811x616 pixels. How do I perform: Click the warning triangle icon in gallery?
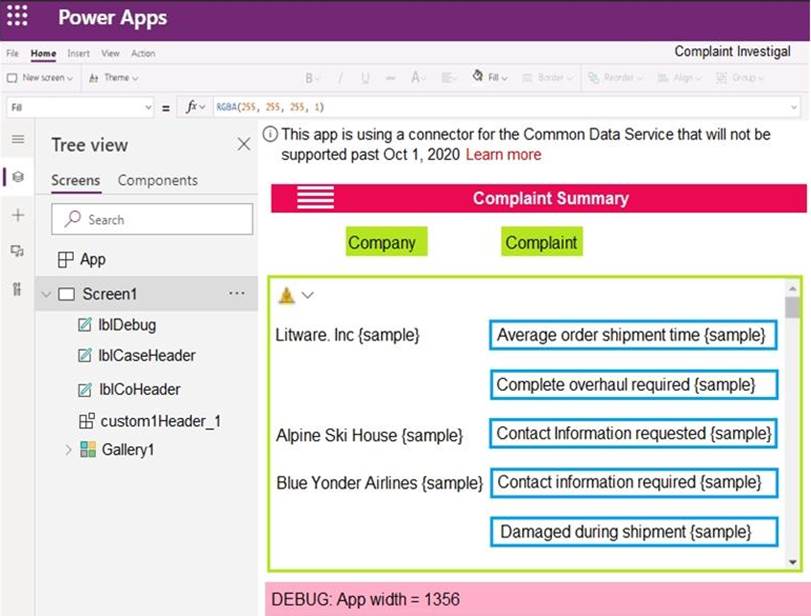click(x=287, y=295)
